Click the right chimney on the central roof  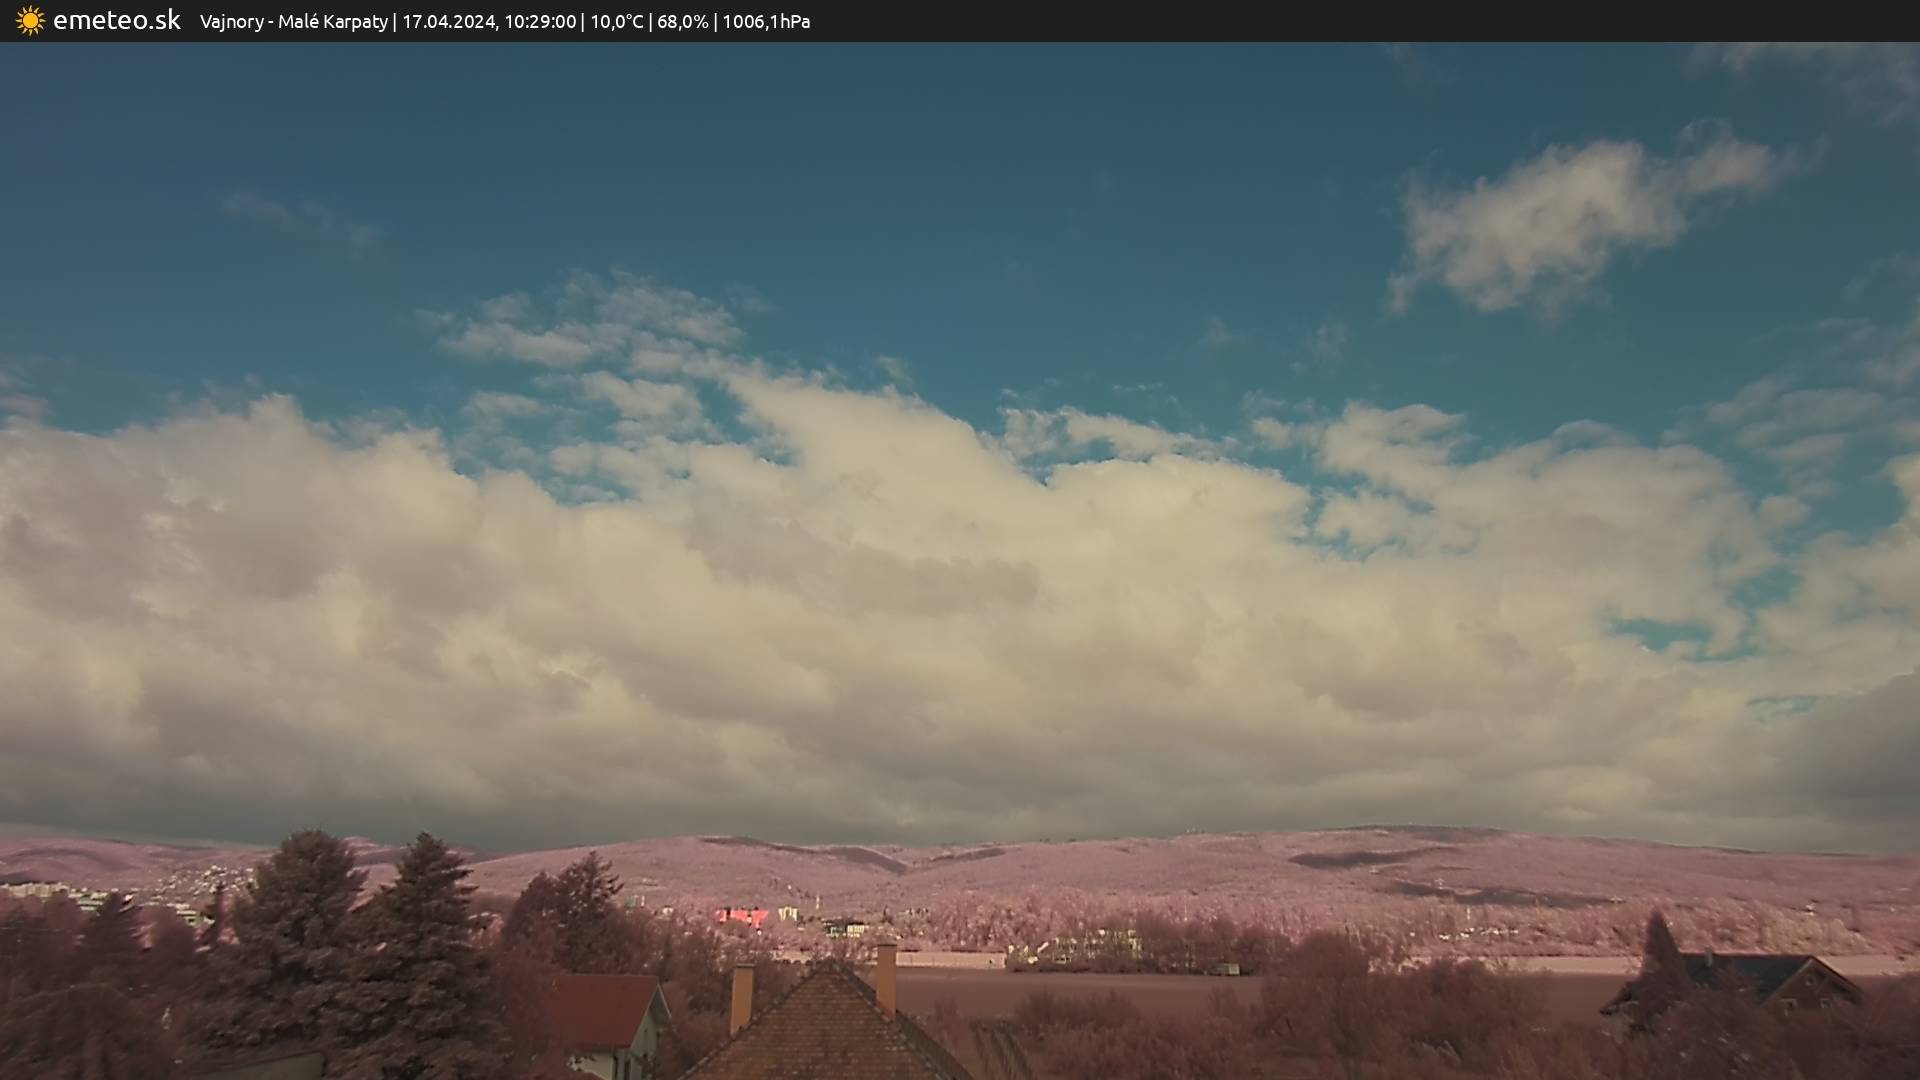click(886, 976)
